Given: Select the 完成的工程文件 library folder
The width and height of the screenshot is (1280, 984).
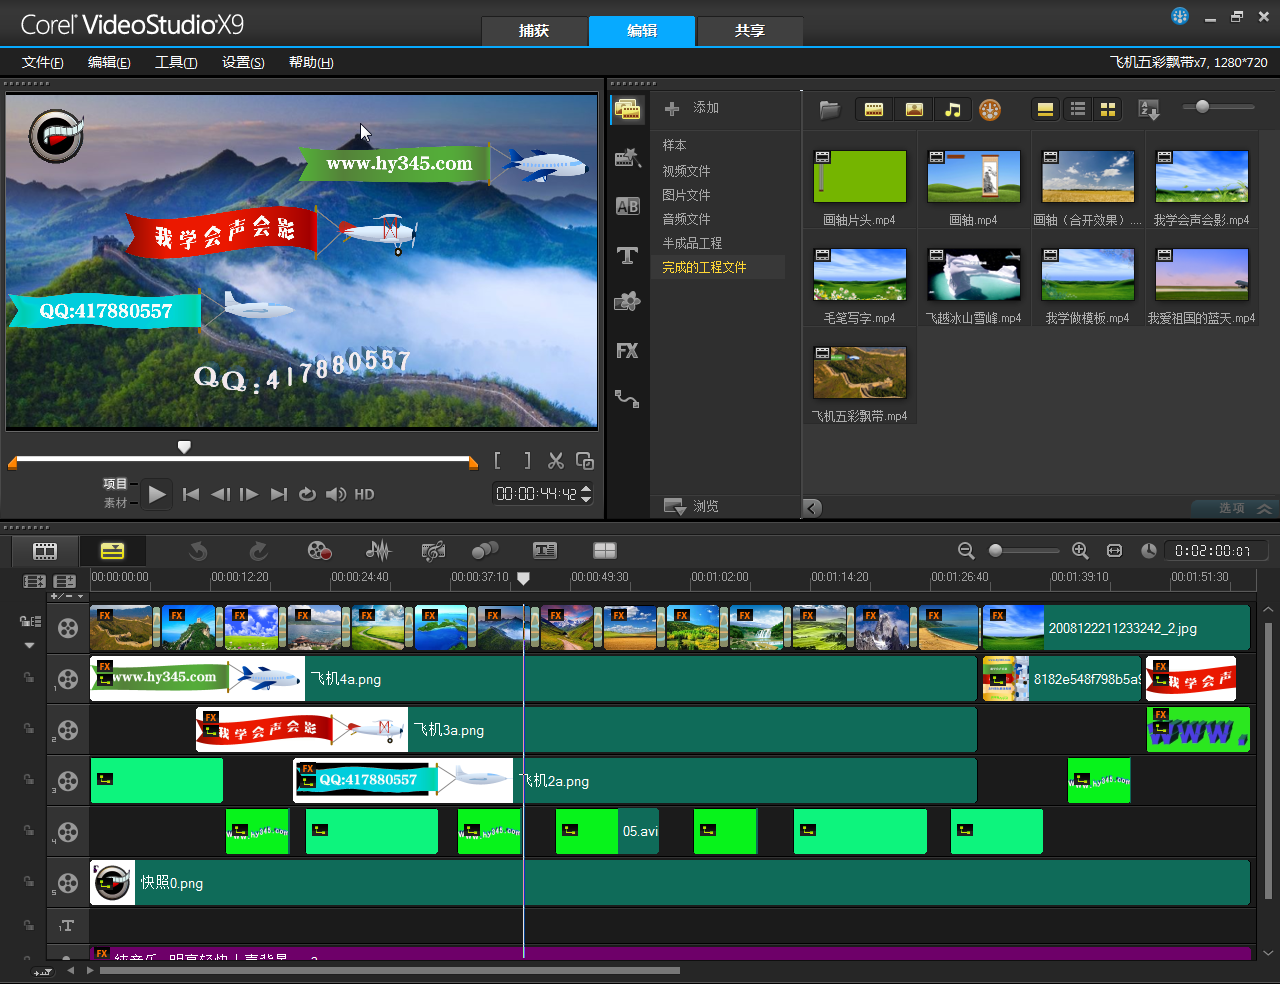Looking at the screenshot, I should (704, 267).
